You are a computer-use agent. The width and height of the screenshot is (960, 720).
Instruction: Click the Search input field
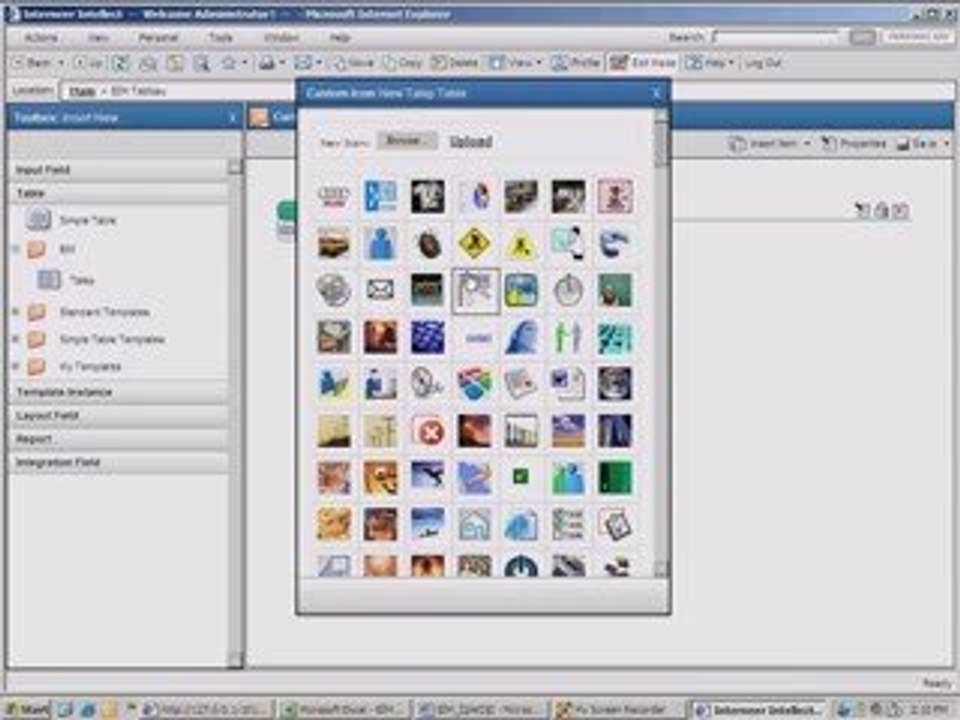point(777,37)
